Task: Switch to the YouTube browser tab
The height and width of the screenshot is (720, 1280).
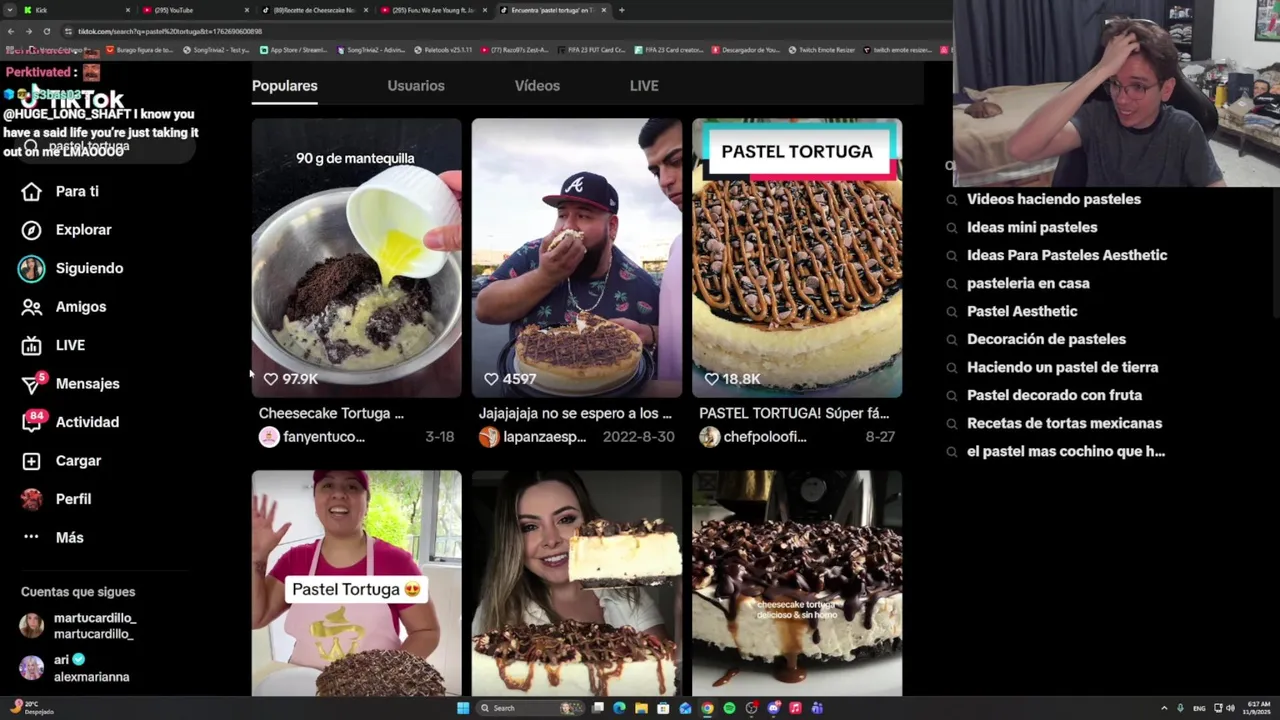Action: click(x=196, y=10)
